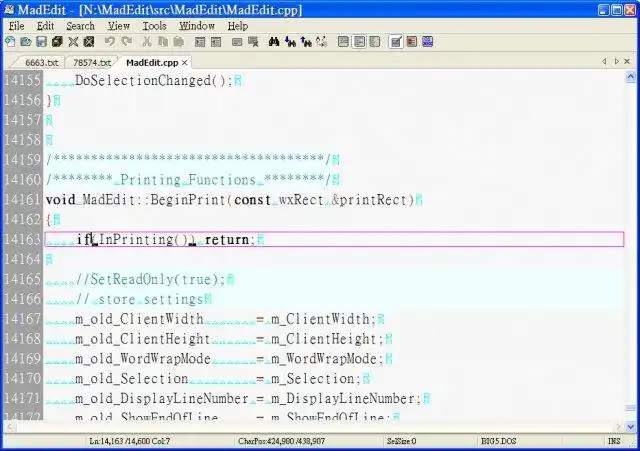Click m_DisplayLineNumber on line 14171
The image size is (640, 451).
pos(343,398)
